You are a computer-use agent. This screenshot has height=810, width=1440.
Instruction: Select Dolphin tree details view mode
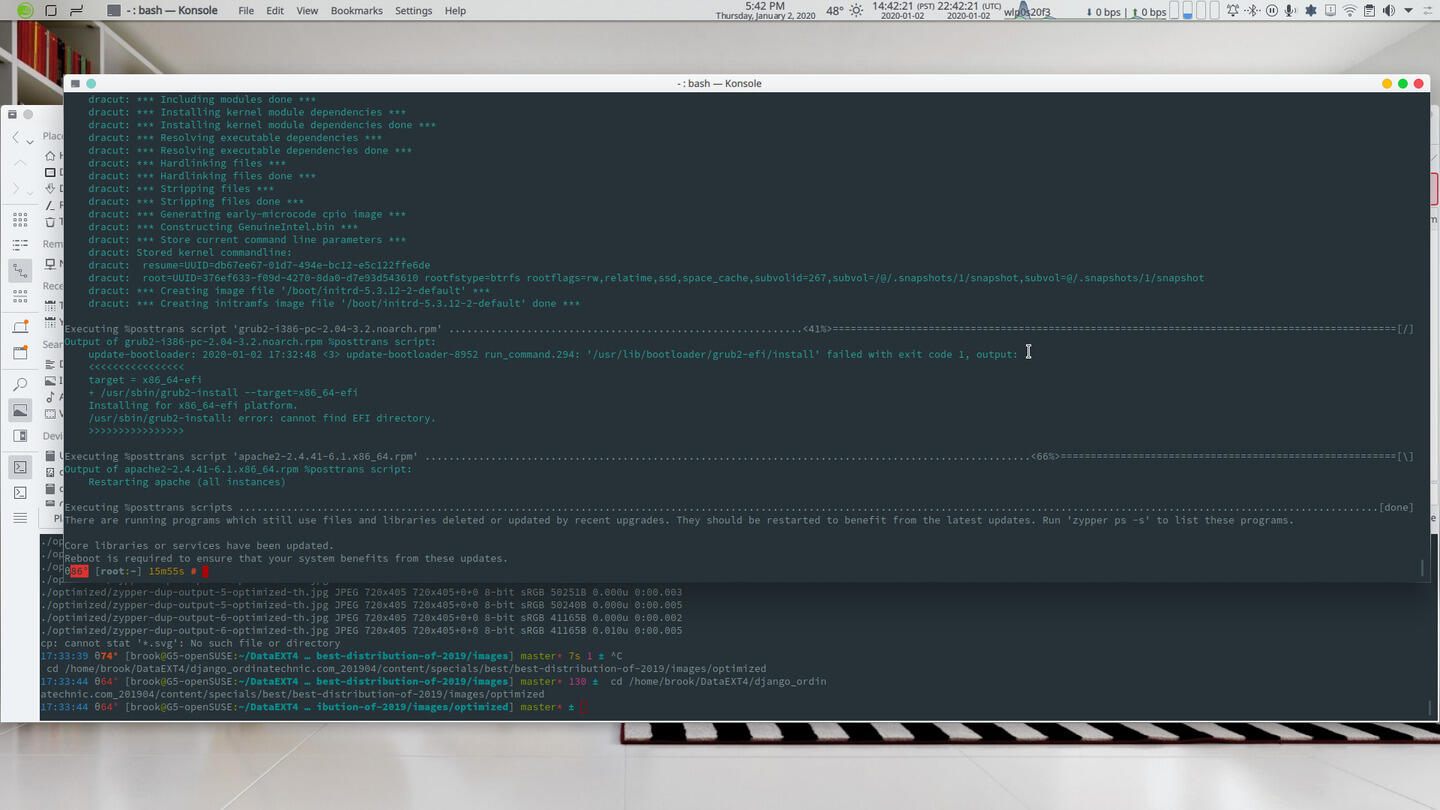[20, 270]
